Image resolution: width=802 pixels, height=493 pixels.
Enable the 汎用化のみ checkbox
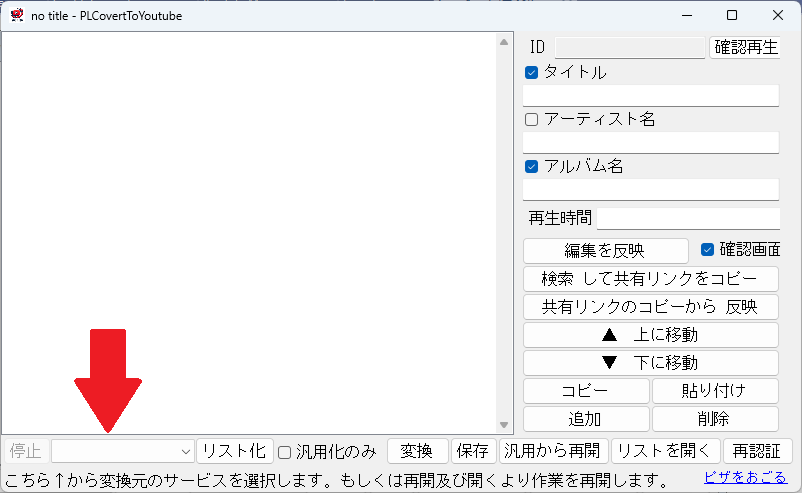285,451
